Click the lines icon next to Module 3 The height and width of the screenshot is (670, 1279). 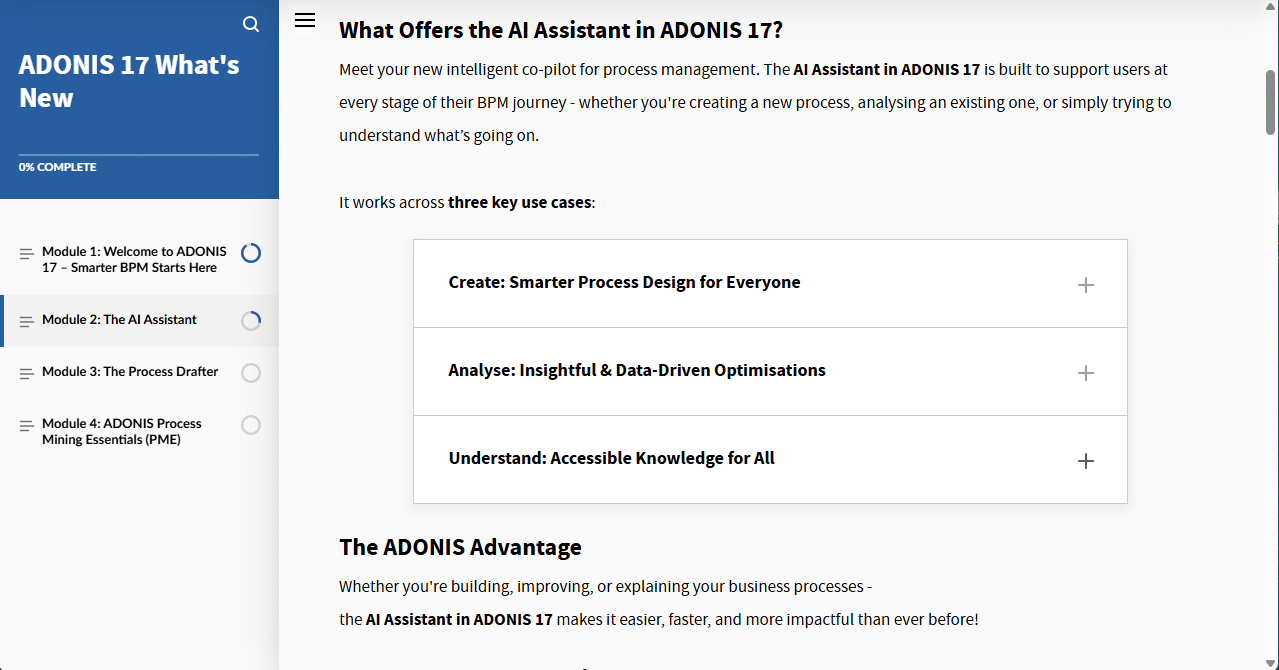(x=24, y=372)
